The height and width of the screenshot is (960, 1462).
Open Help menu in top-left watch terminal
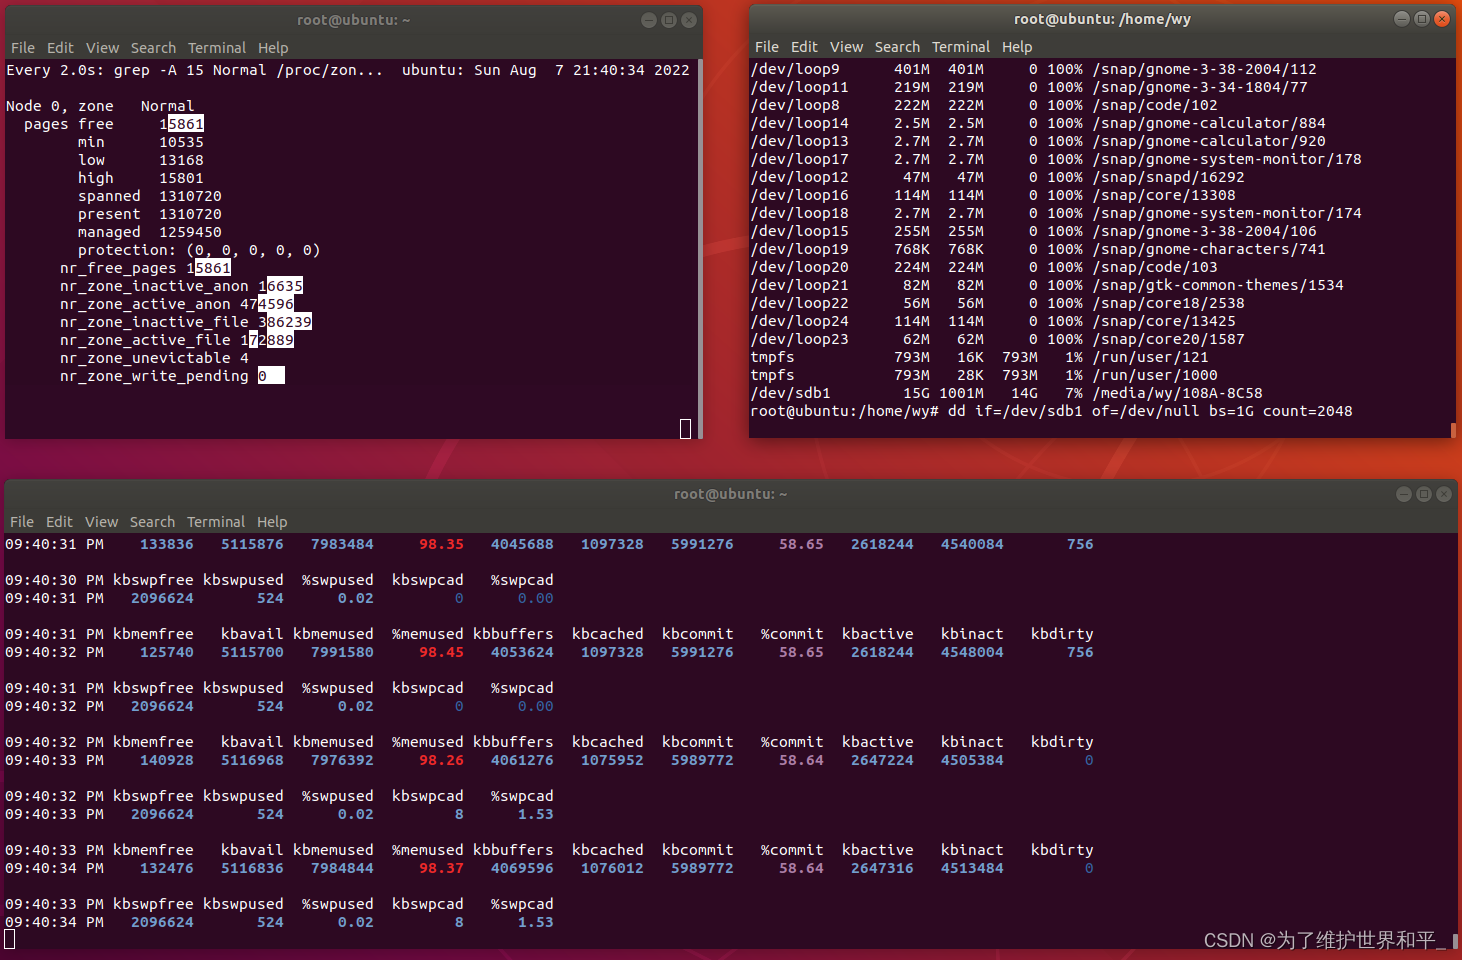pos(273,48)
